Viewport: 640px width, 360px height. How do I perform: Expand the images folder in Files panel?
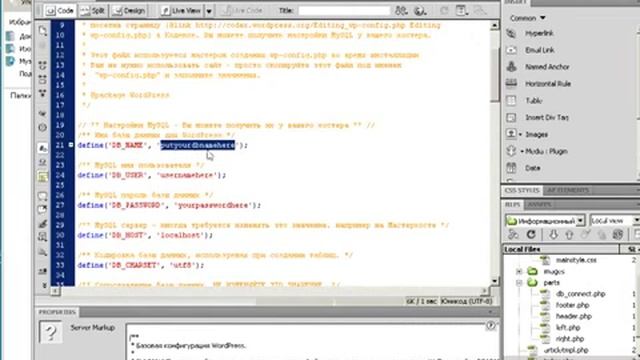click(519, 271)
